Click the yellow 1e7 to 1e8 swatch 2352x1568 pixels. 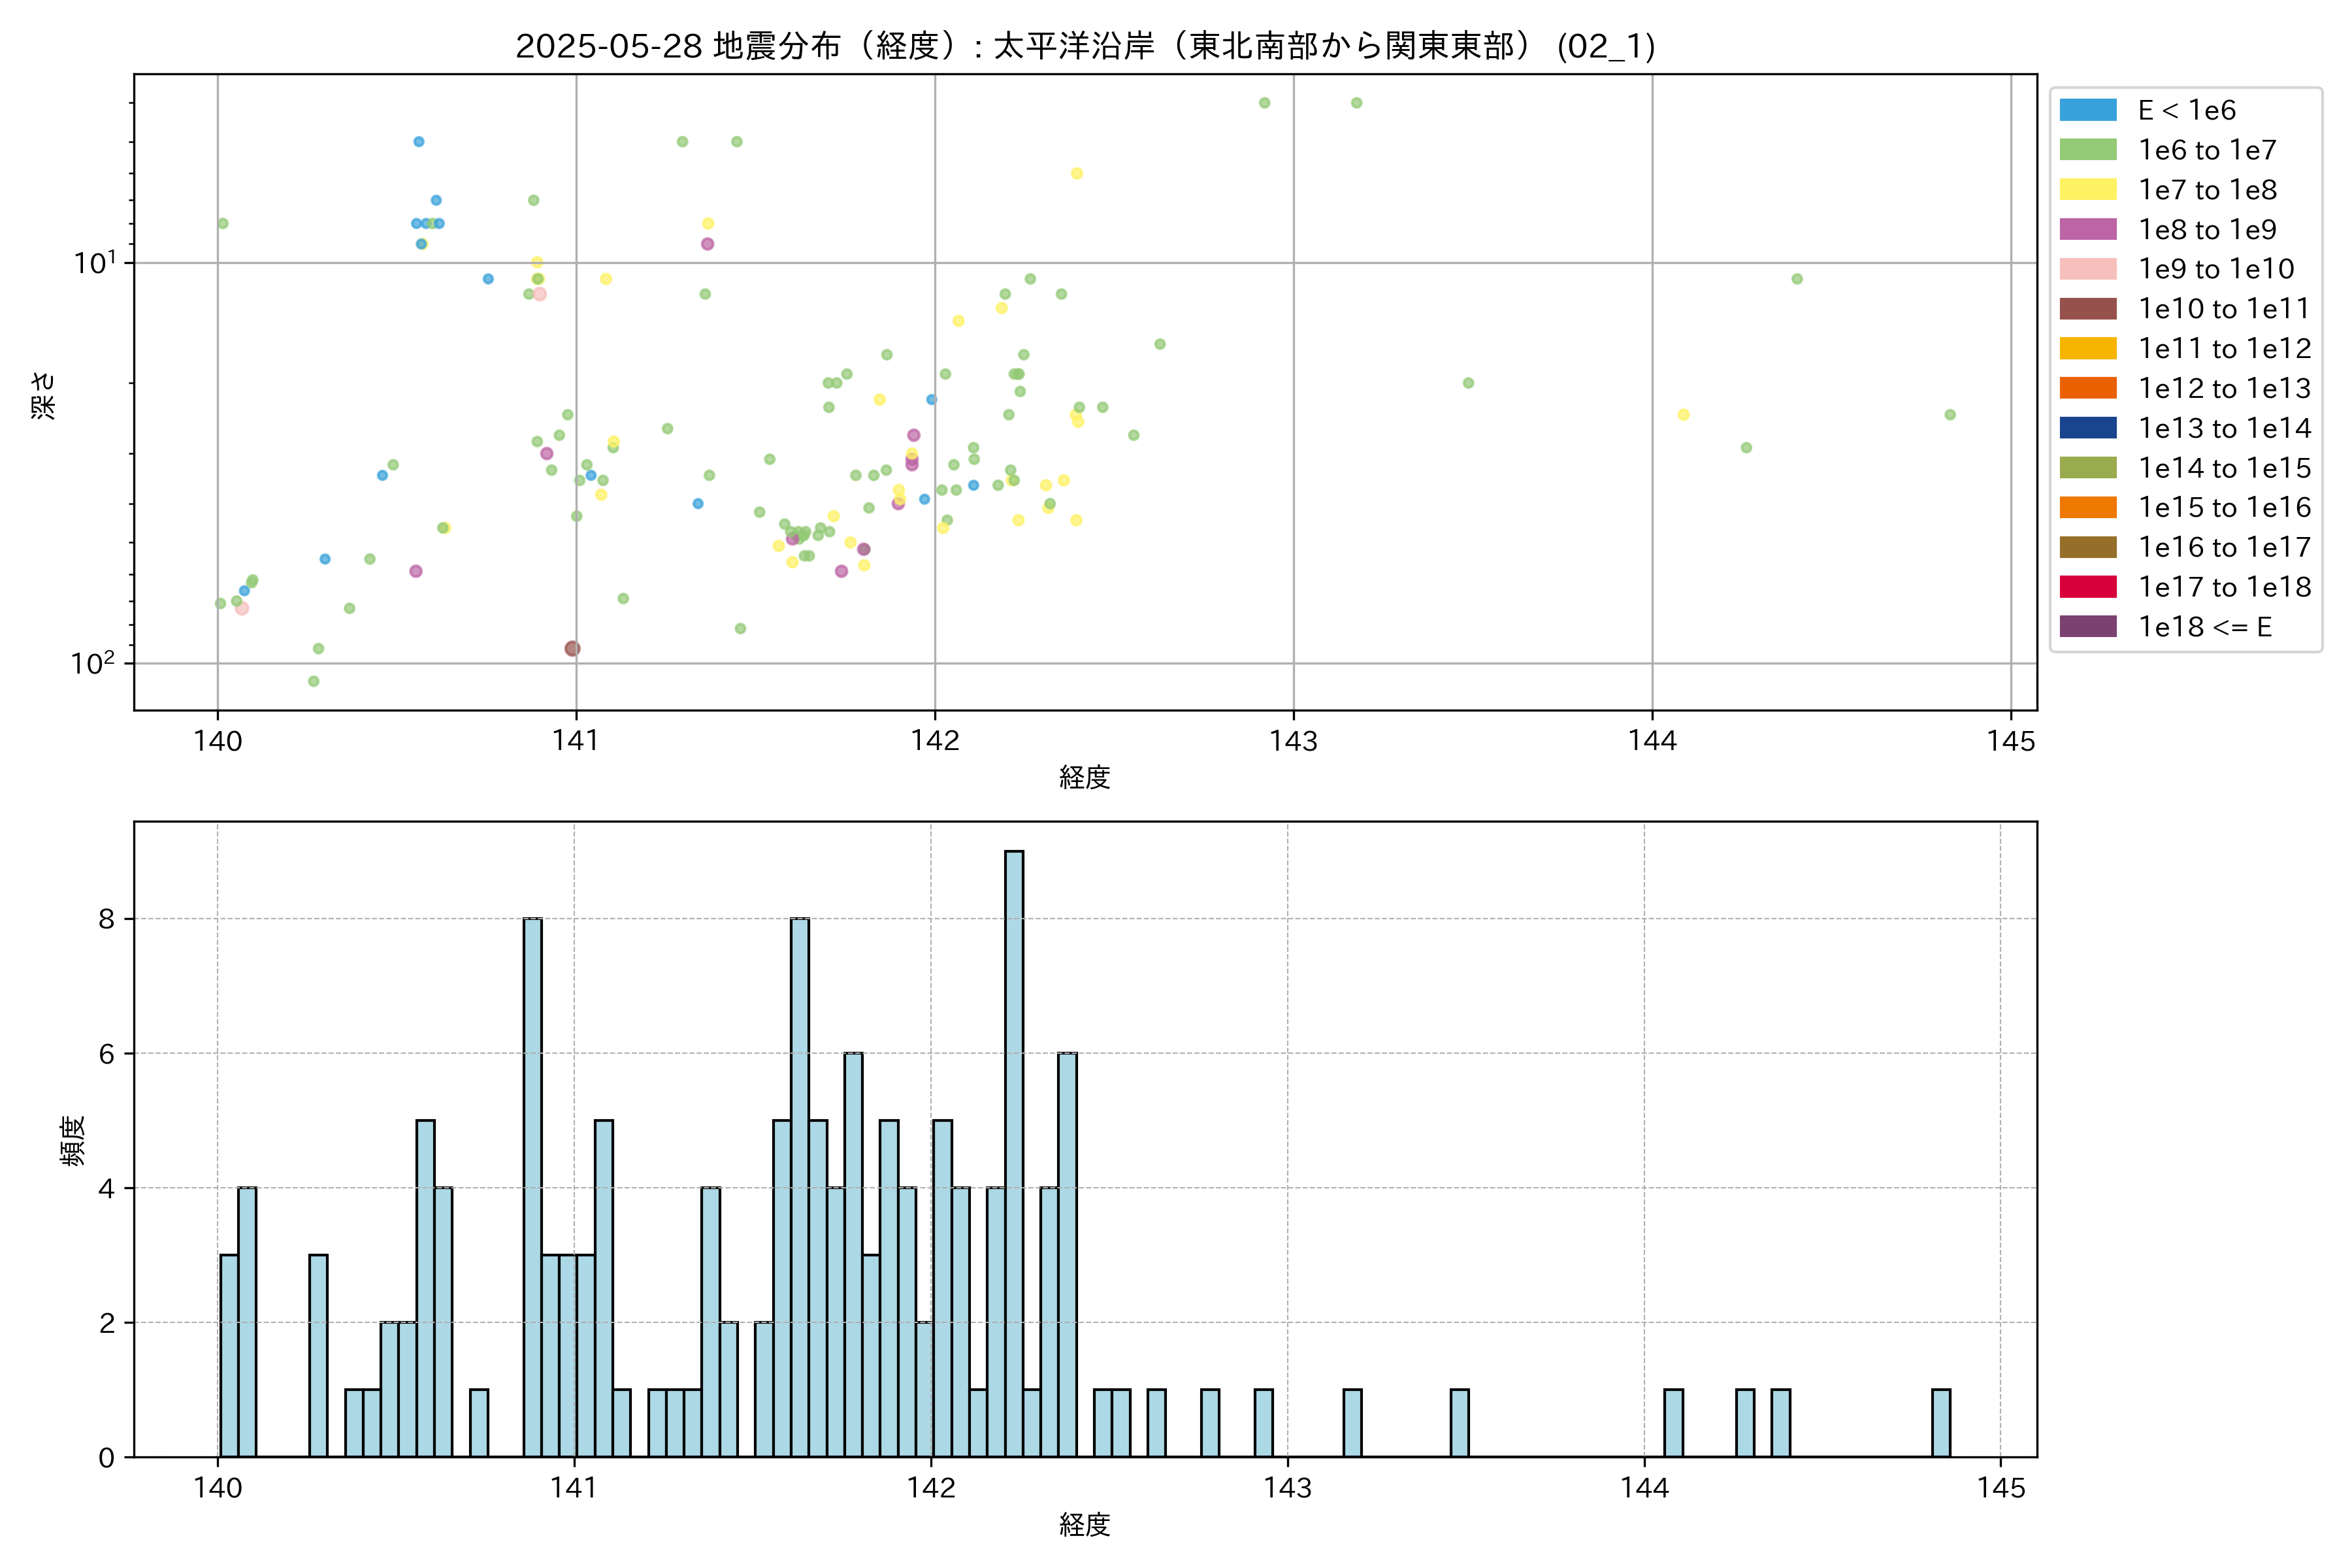click(x=2087, y=190)
